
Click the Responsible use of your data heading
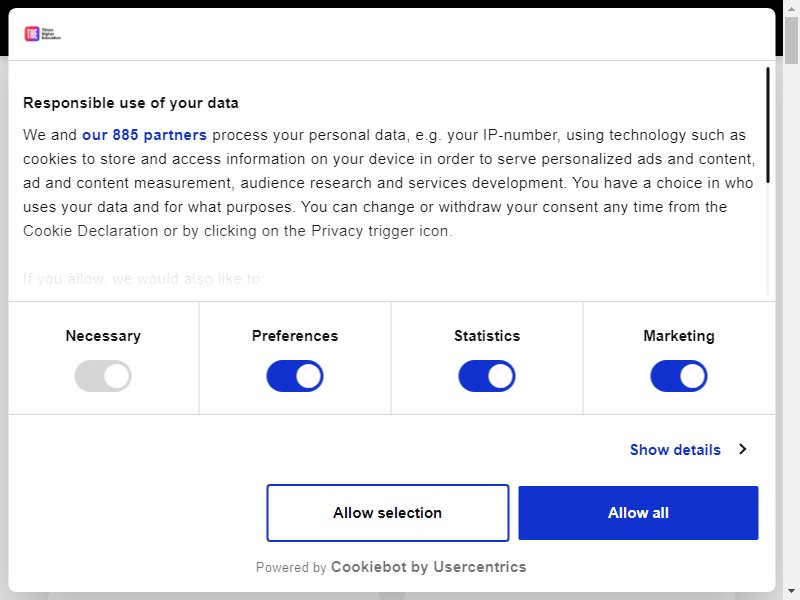point(131,103)
